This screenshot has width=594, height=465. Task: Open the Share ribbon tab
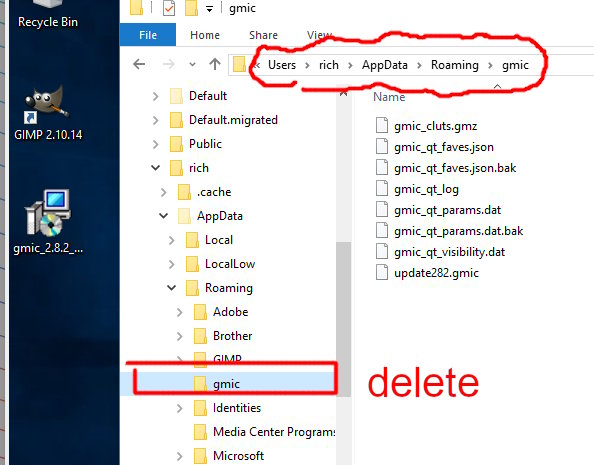263,35
